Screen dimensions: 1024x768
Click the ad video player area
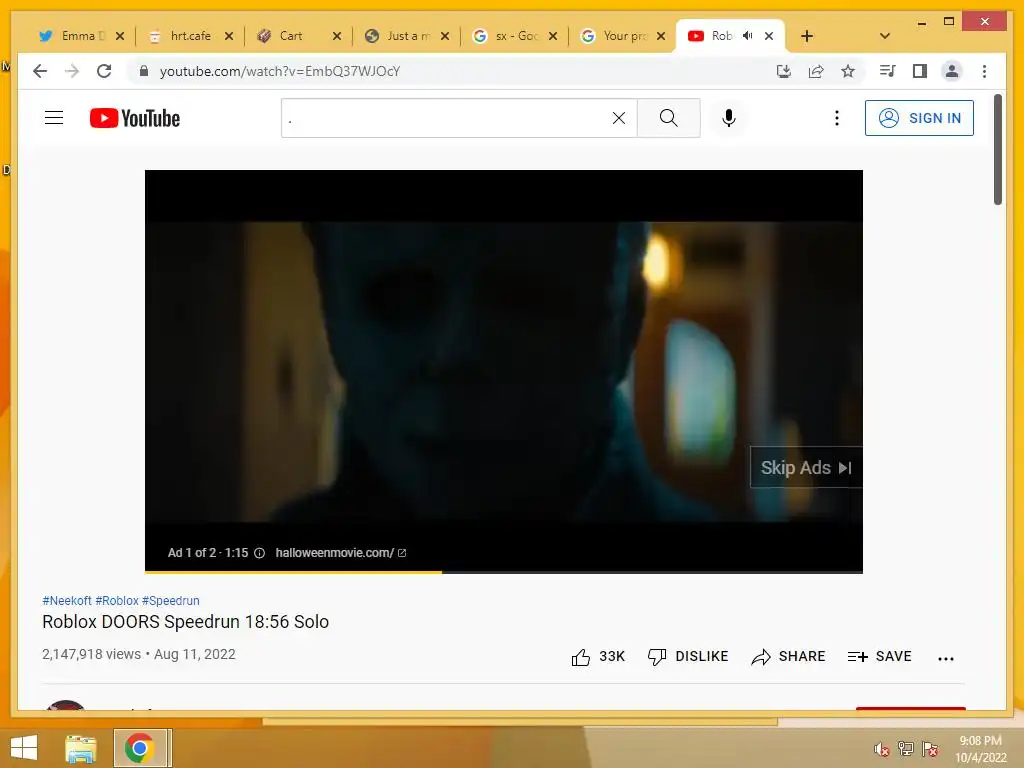pos(504,371)
